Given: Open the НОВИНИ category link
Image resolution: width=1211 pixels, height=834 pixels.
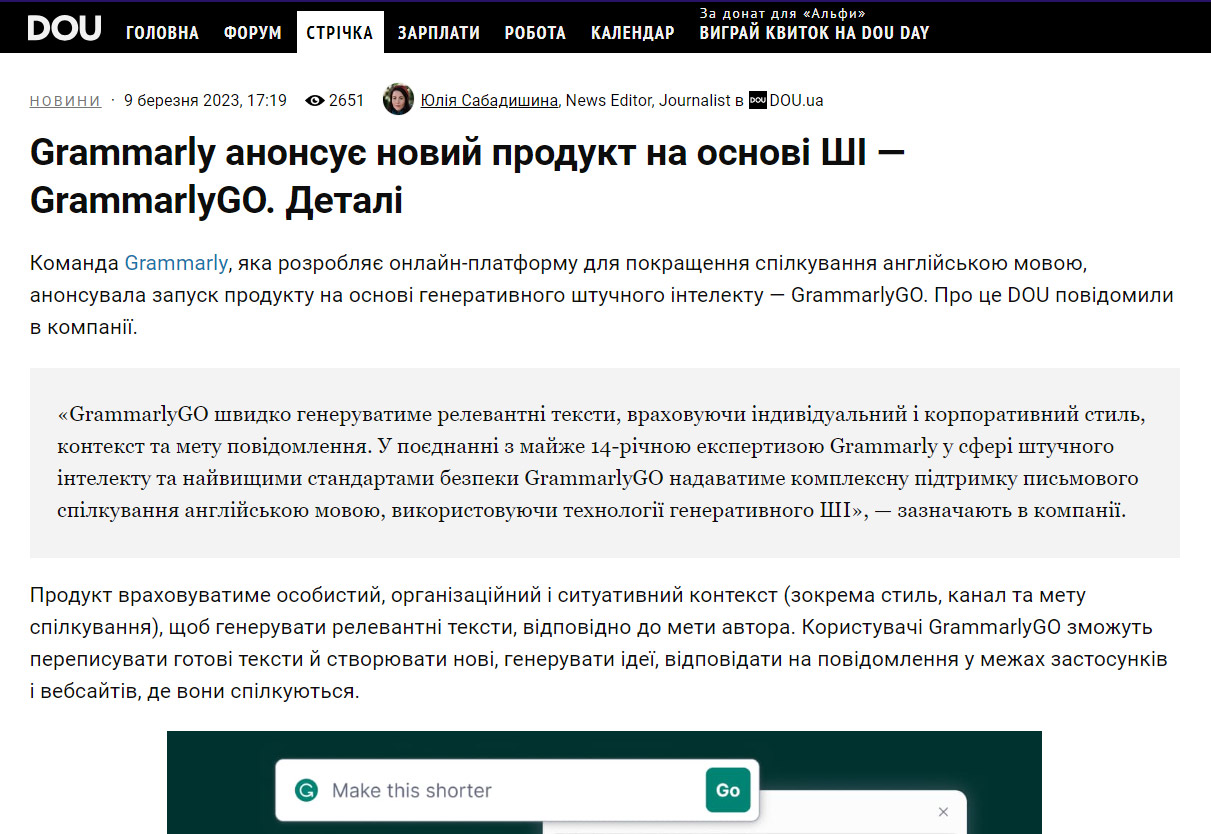Looking at the screenshot, I should [x=65, y=100].
